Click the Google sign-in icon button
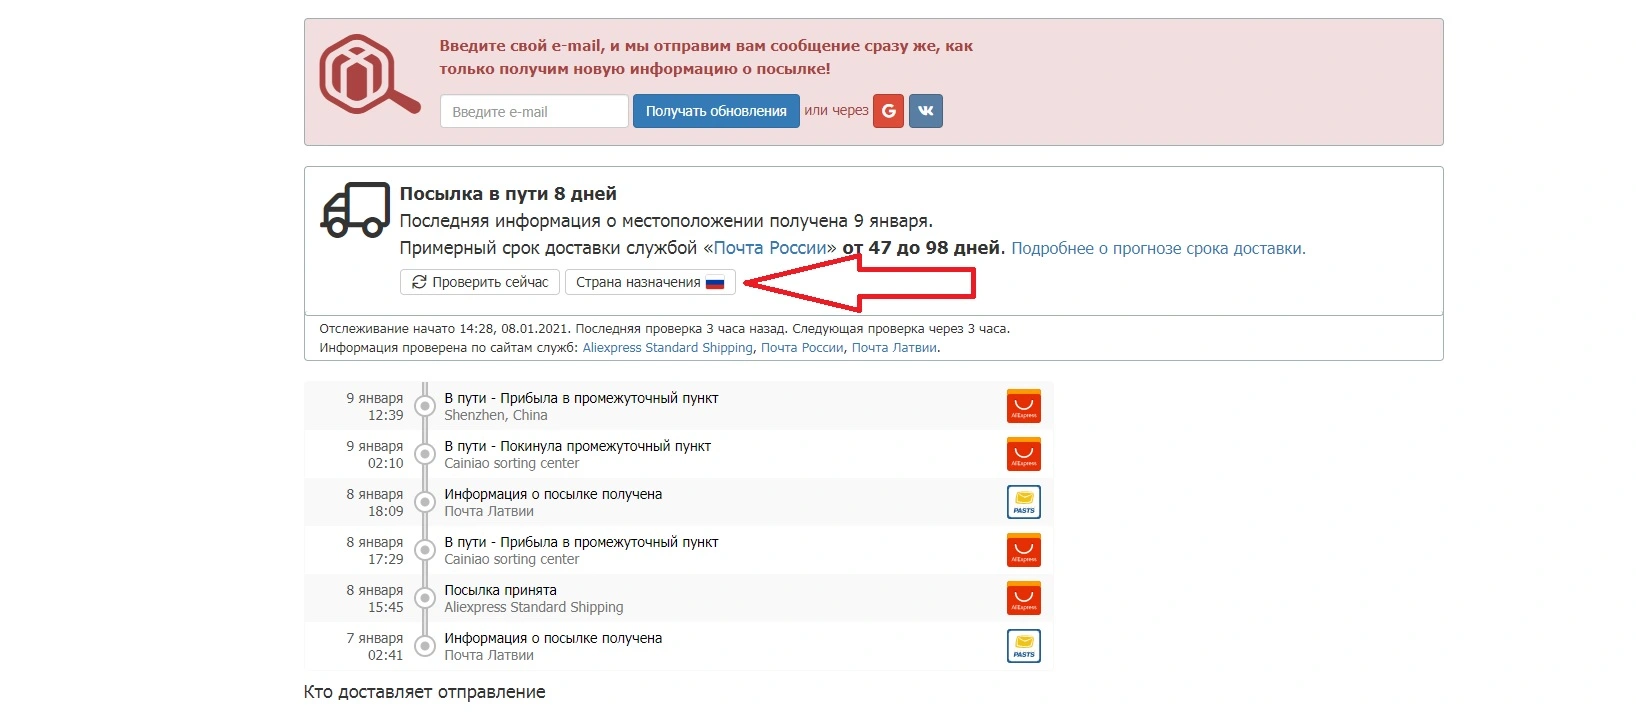 pos(888,111)
